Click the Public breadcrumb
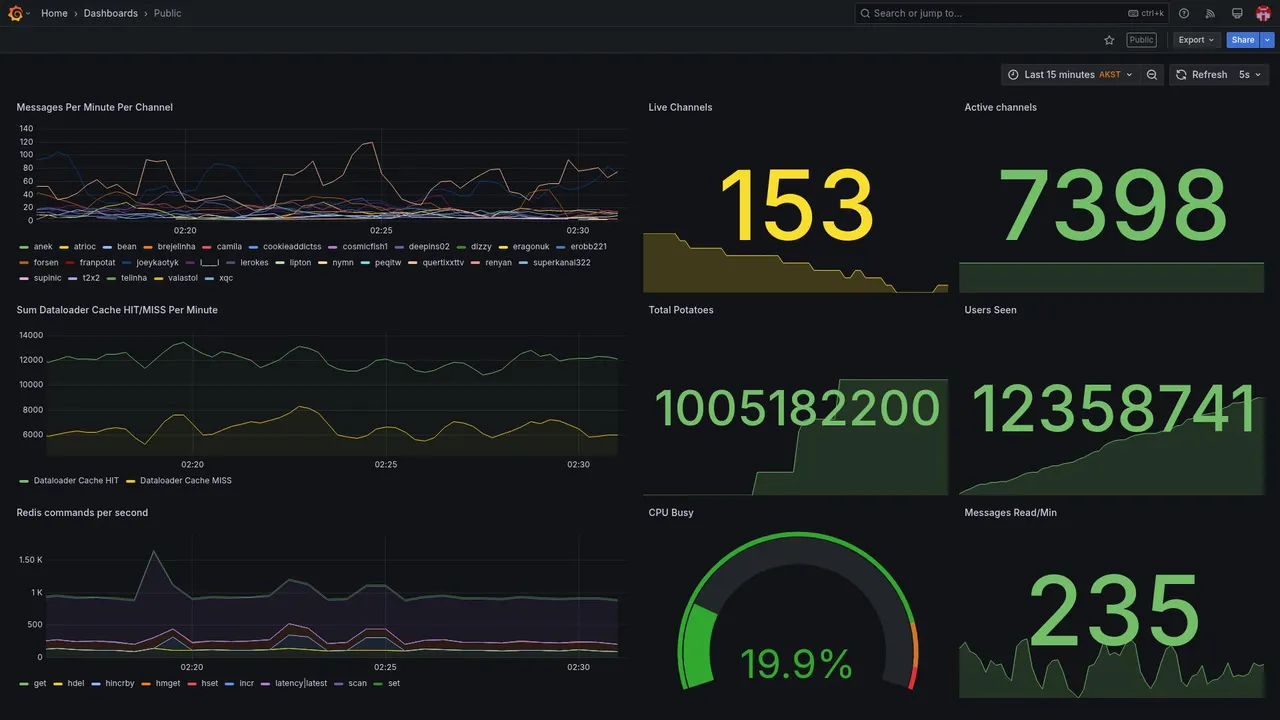Viewport: 1280px width, 720px height. click(168, 13)
